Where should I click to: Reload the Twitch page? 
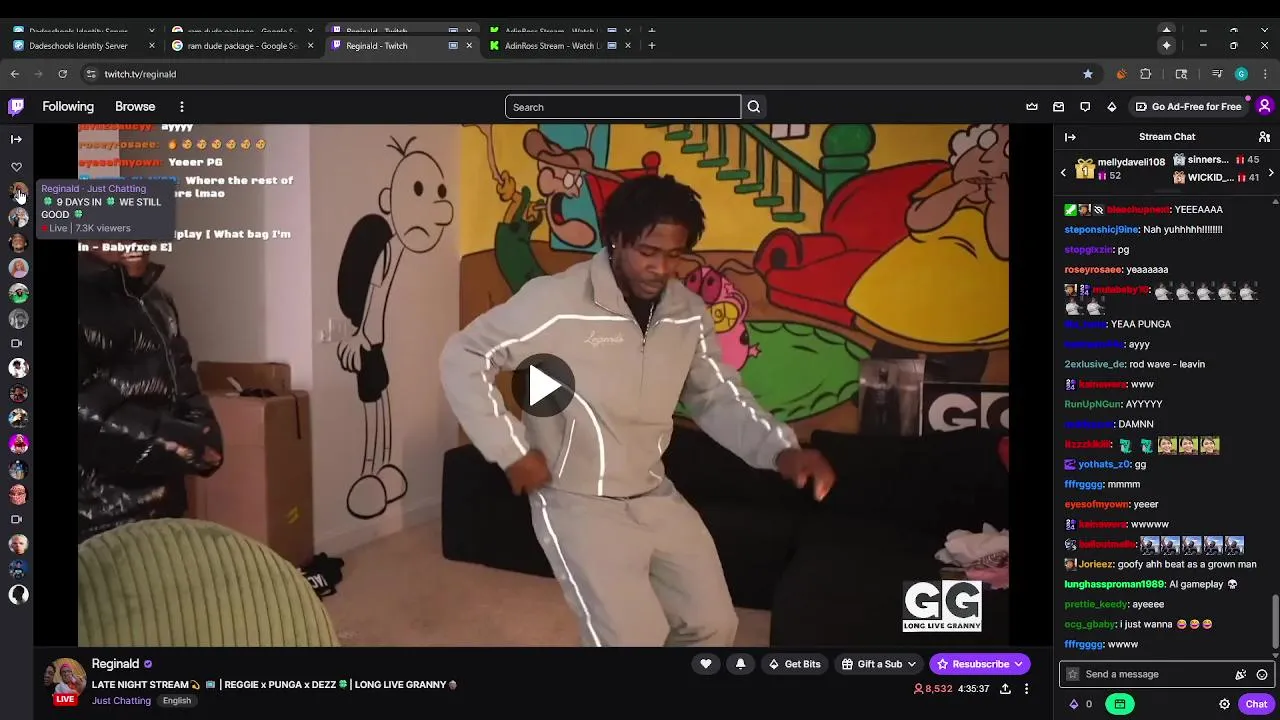[62, 74]
